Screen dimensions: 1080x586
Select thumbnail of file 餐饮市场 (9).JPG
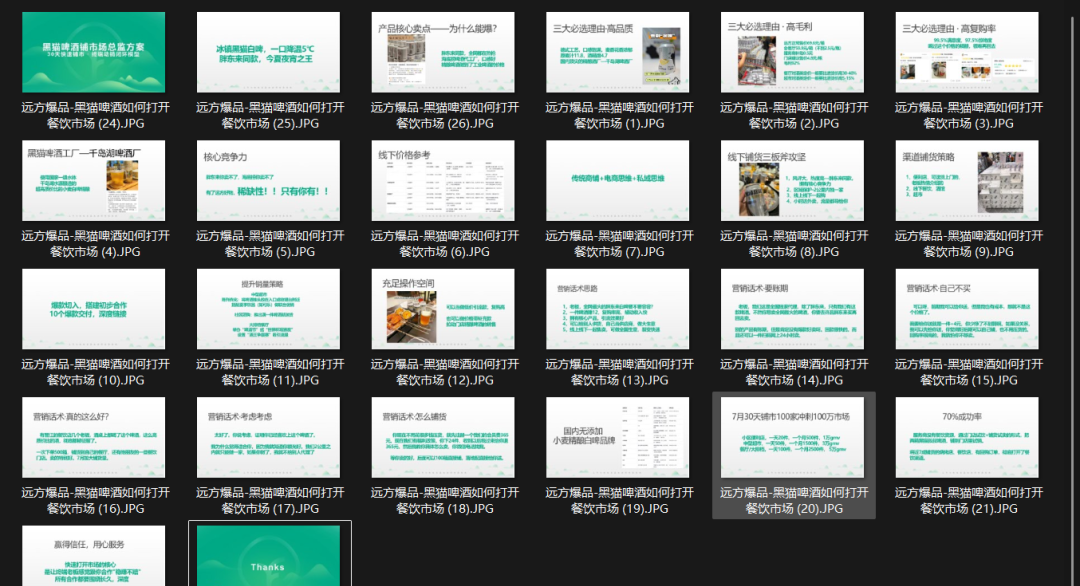(967, 181)
